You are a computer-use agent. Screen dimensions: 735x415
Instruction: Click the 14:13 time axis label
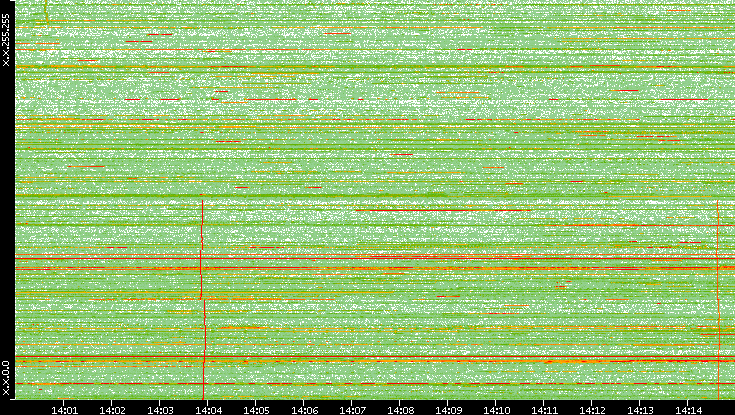point(641,410)
